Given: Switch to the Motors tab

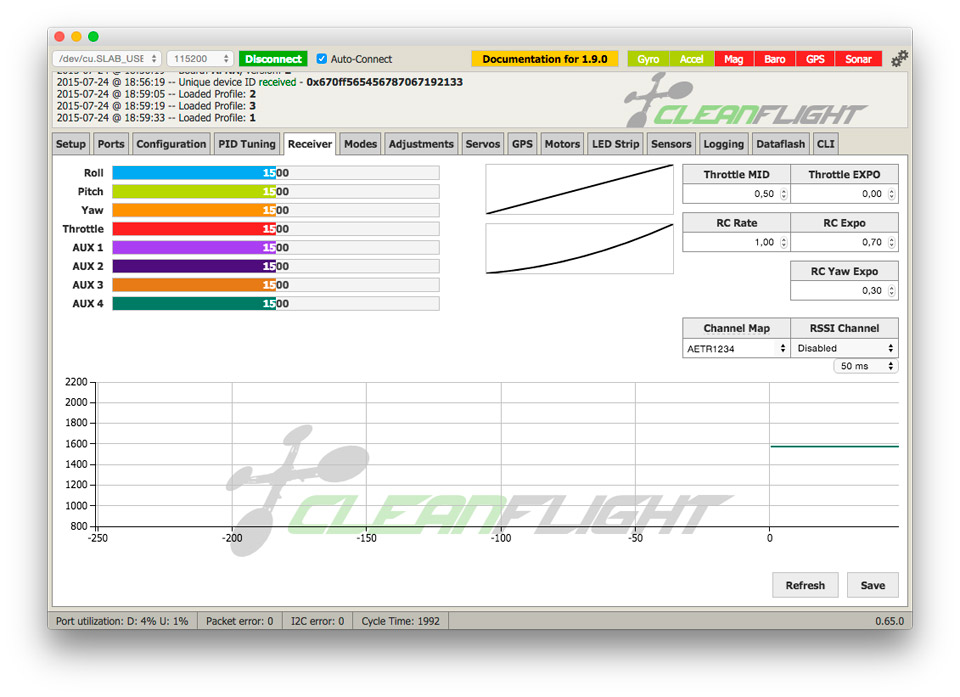Looking at the screenshot, I should pos(562,144).
